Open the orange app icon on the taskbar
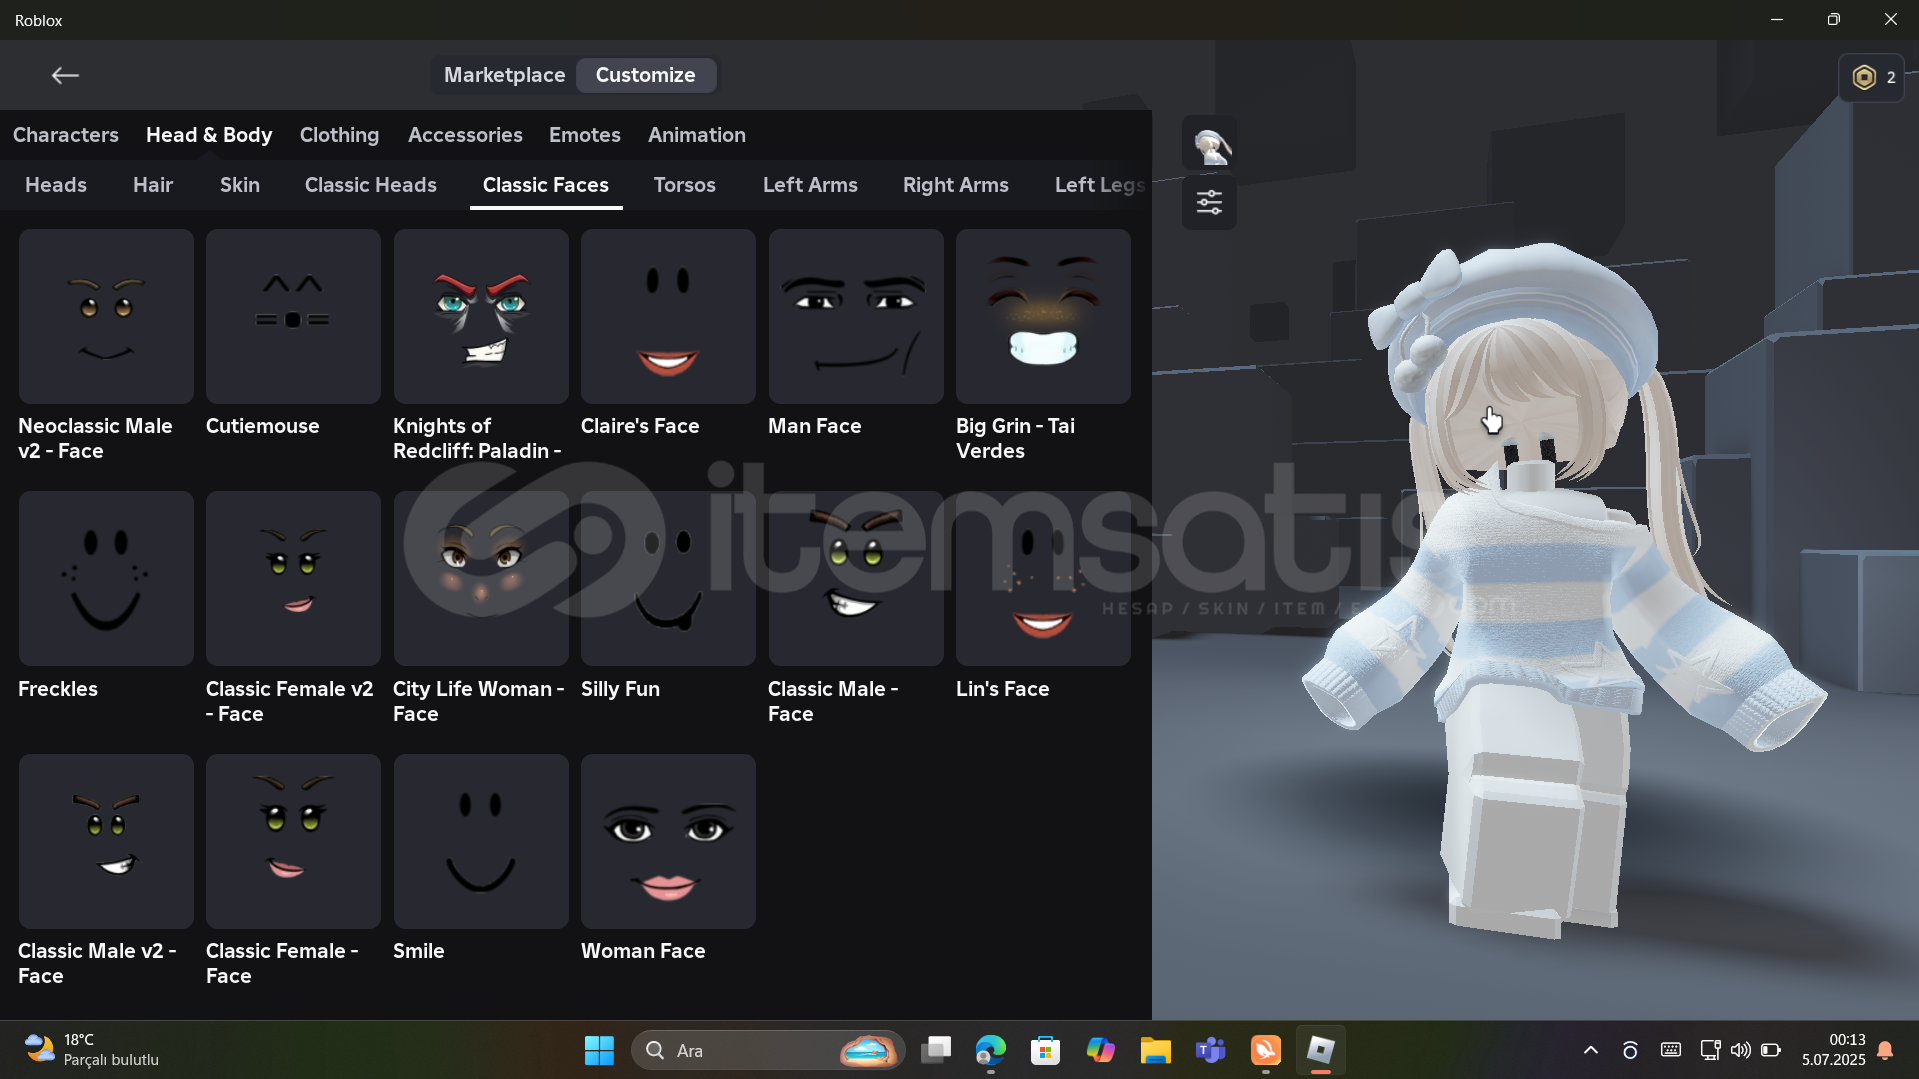 point(1265,1050)
